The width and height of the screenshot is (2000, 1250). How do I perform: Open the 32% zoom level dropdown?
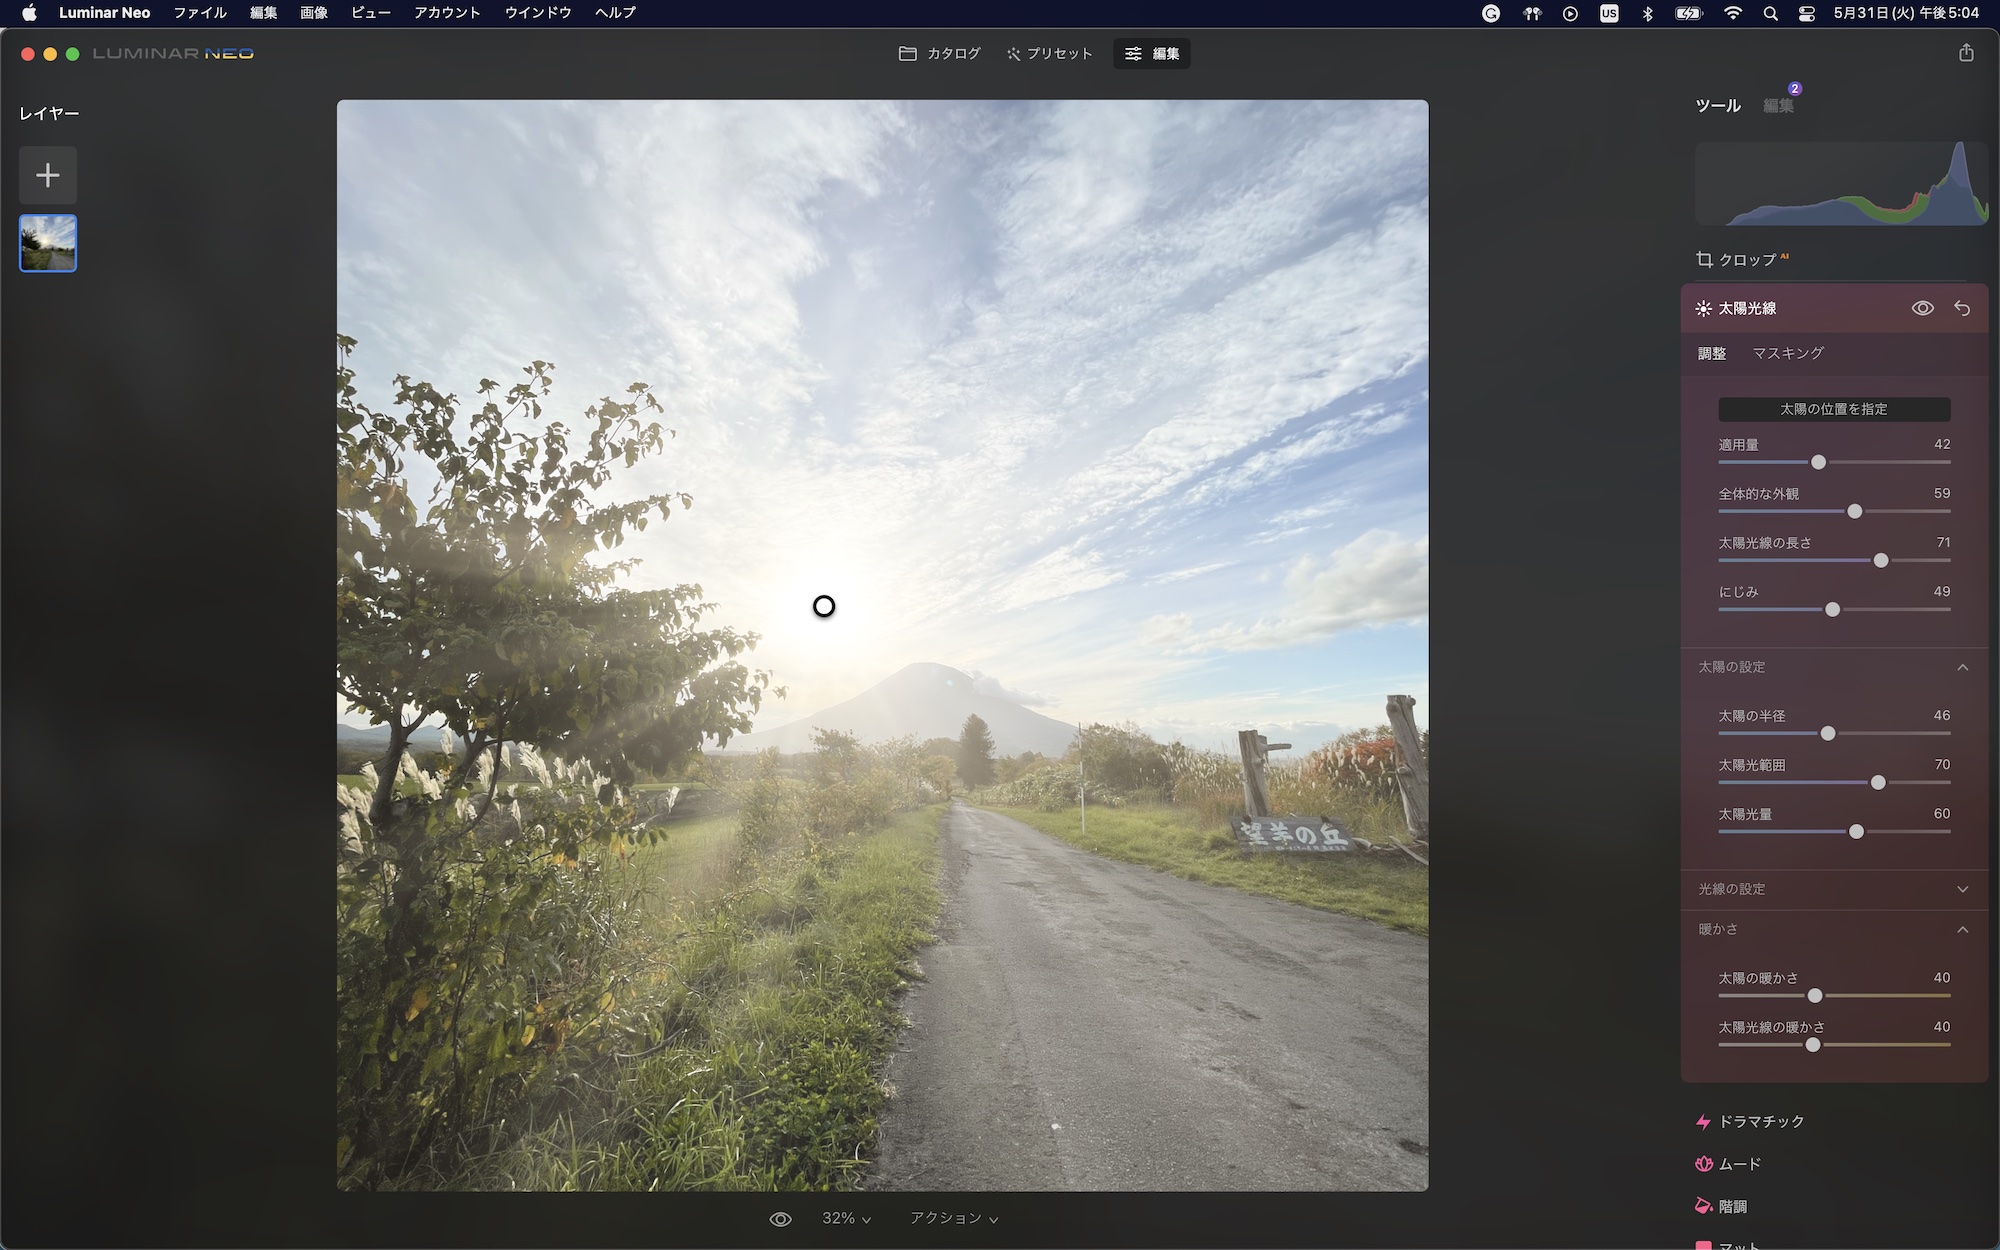846,1219
